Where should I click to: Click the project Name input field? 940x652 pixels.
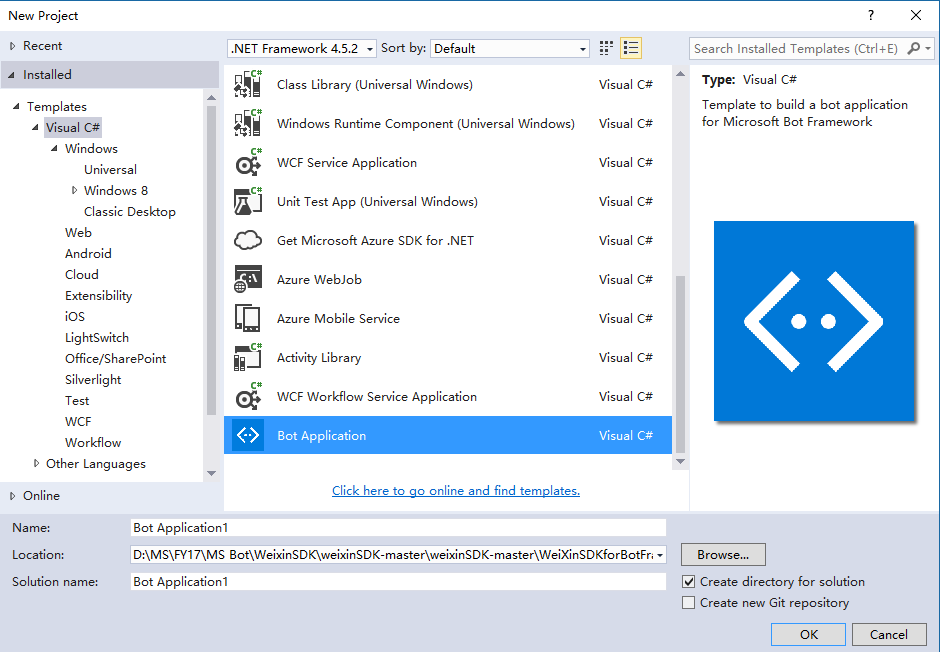[x=398, y=527]
